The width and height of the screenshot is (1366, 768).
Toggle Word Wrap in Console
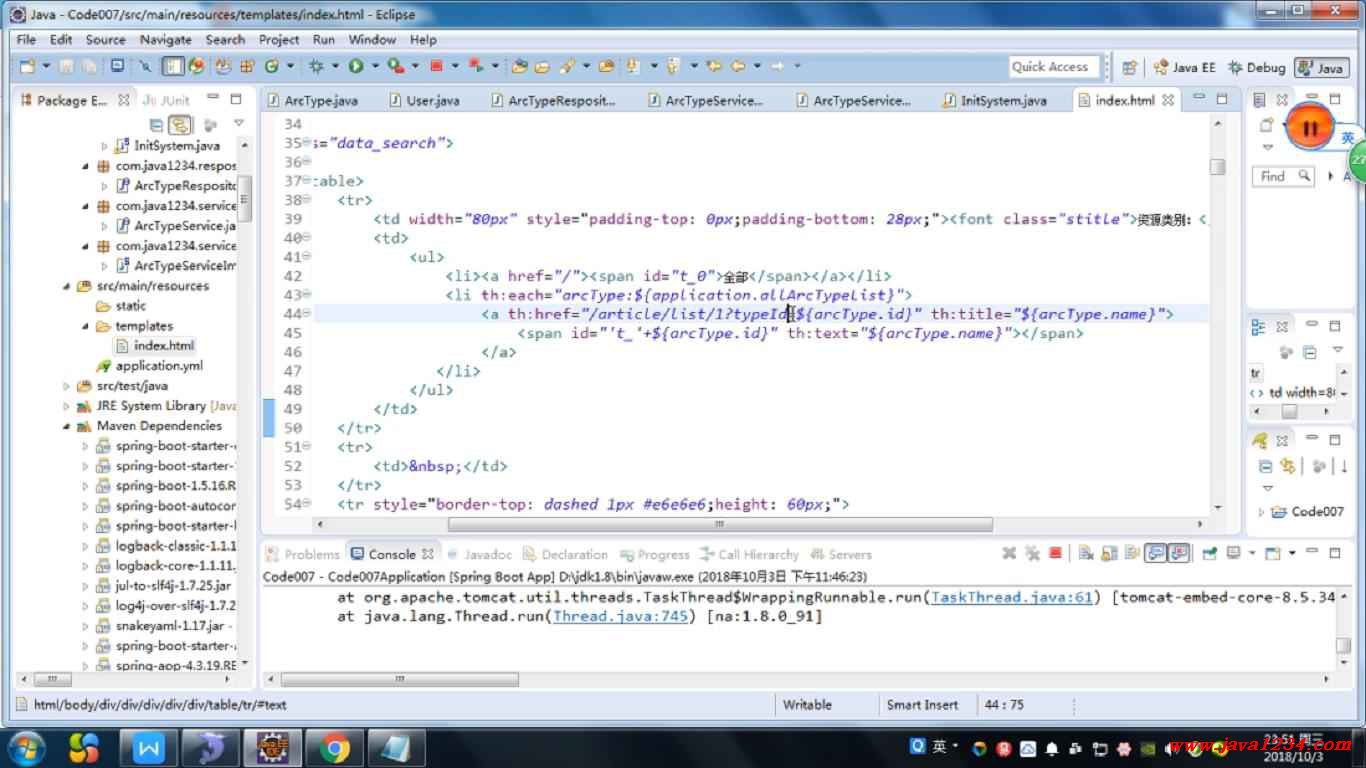1131,553
